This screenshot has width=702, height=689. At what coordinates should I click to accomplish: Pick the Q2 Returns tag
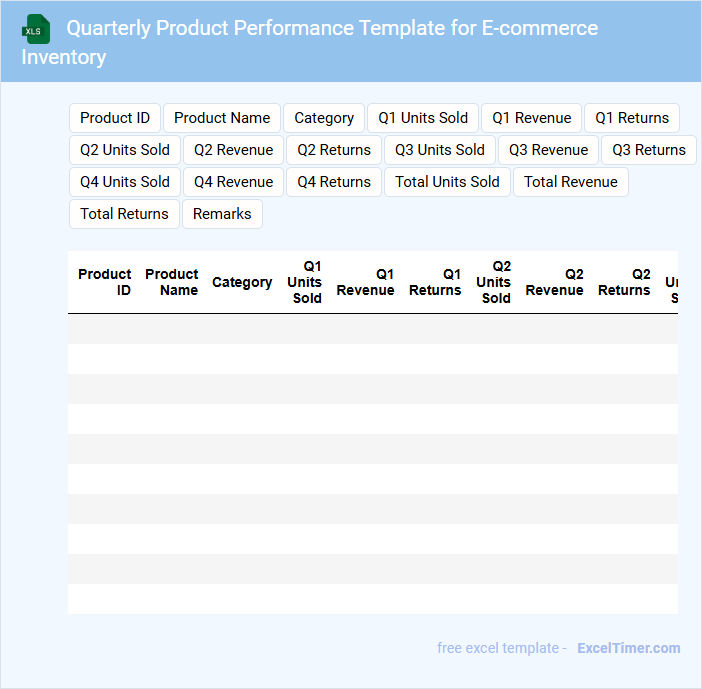coord(334,150)
